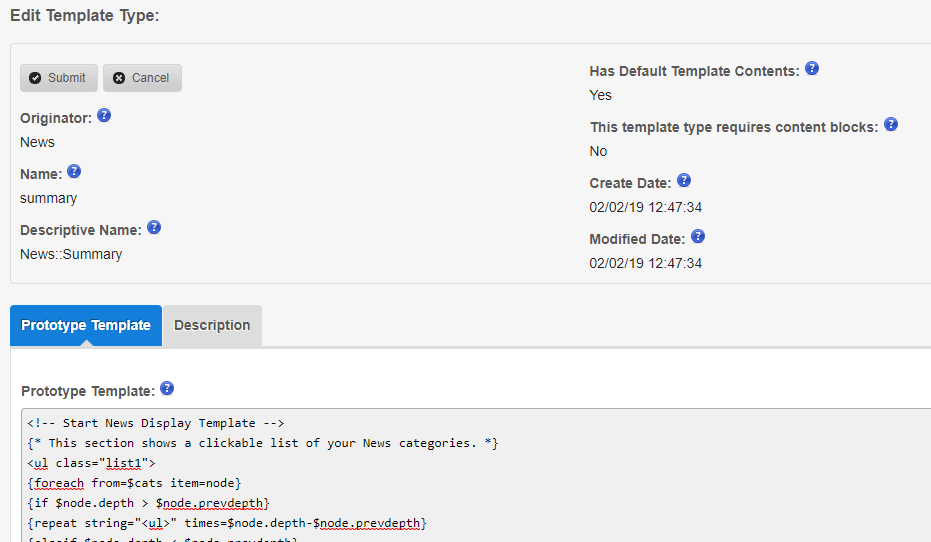
Task: Select the Prototype Template tab
Action: tap(86, 326)
